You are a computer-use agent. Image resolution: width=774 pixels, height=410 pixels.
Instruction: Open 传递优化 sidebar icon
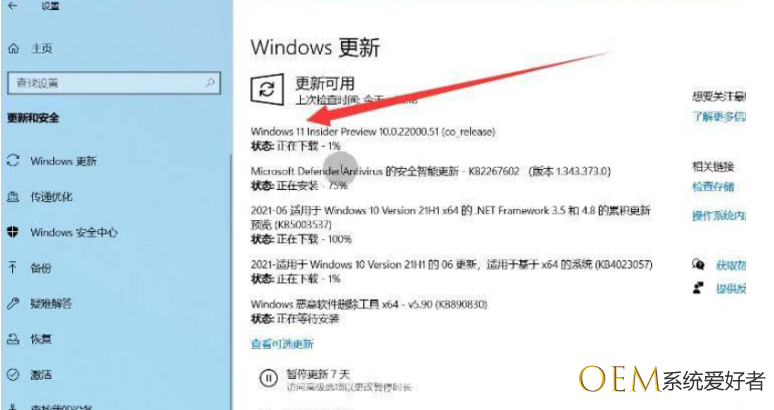13,197
